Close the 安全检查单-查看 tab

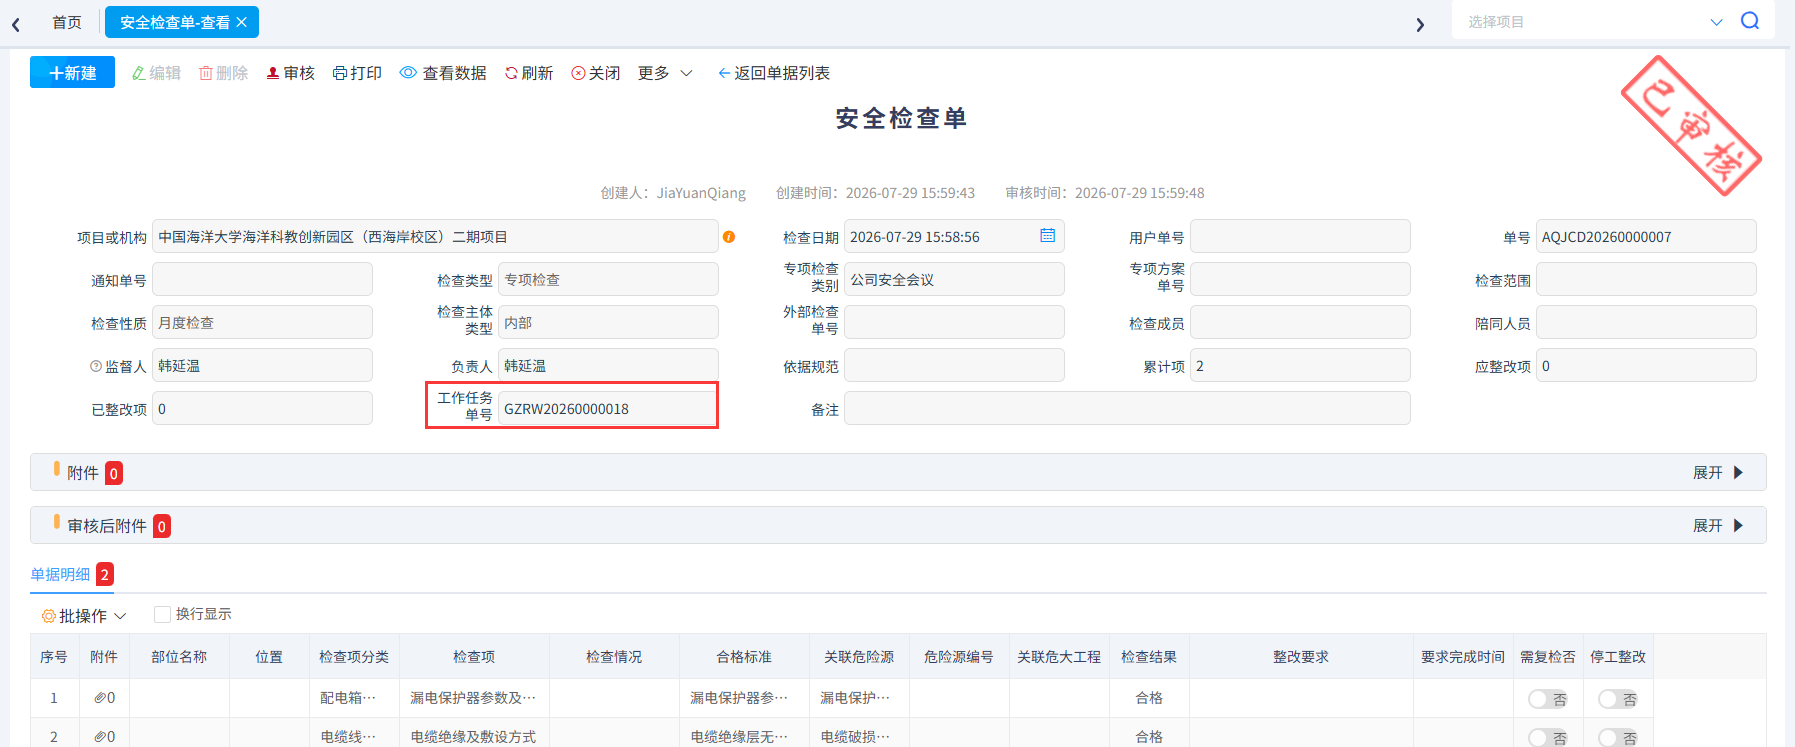click(242, 22)
